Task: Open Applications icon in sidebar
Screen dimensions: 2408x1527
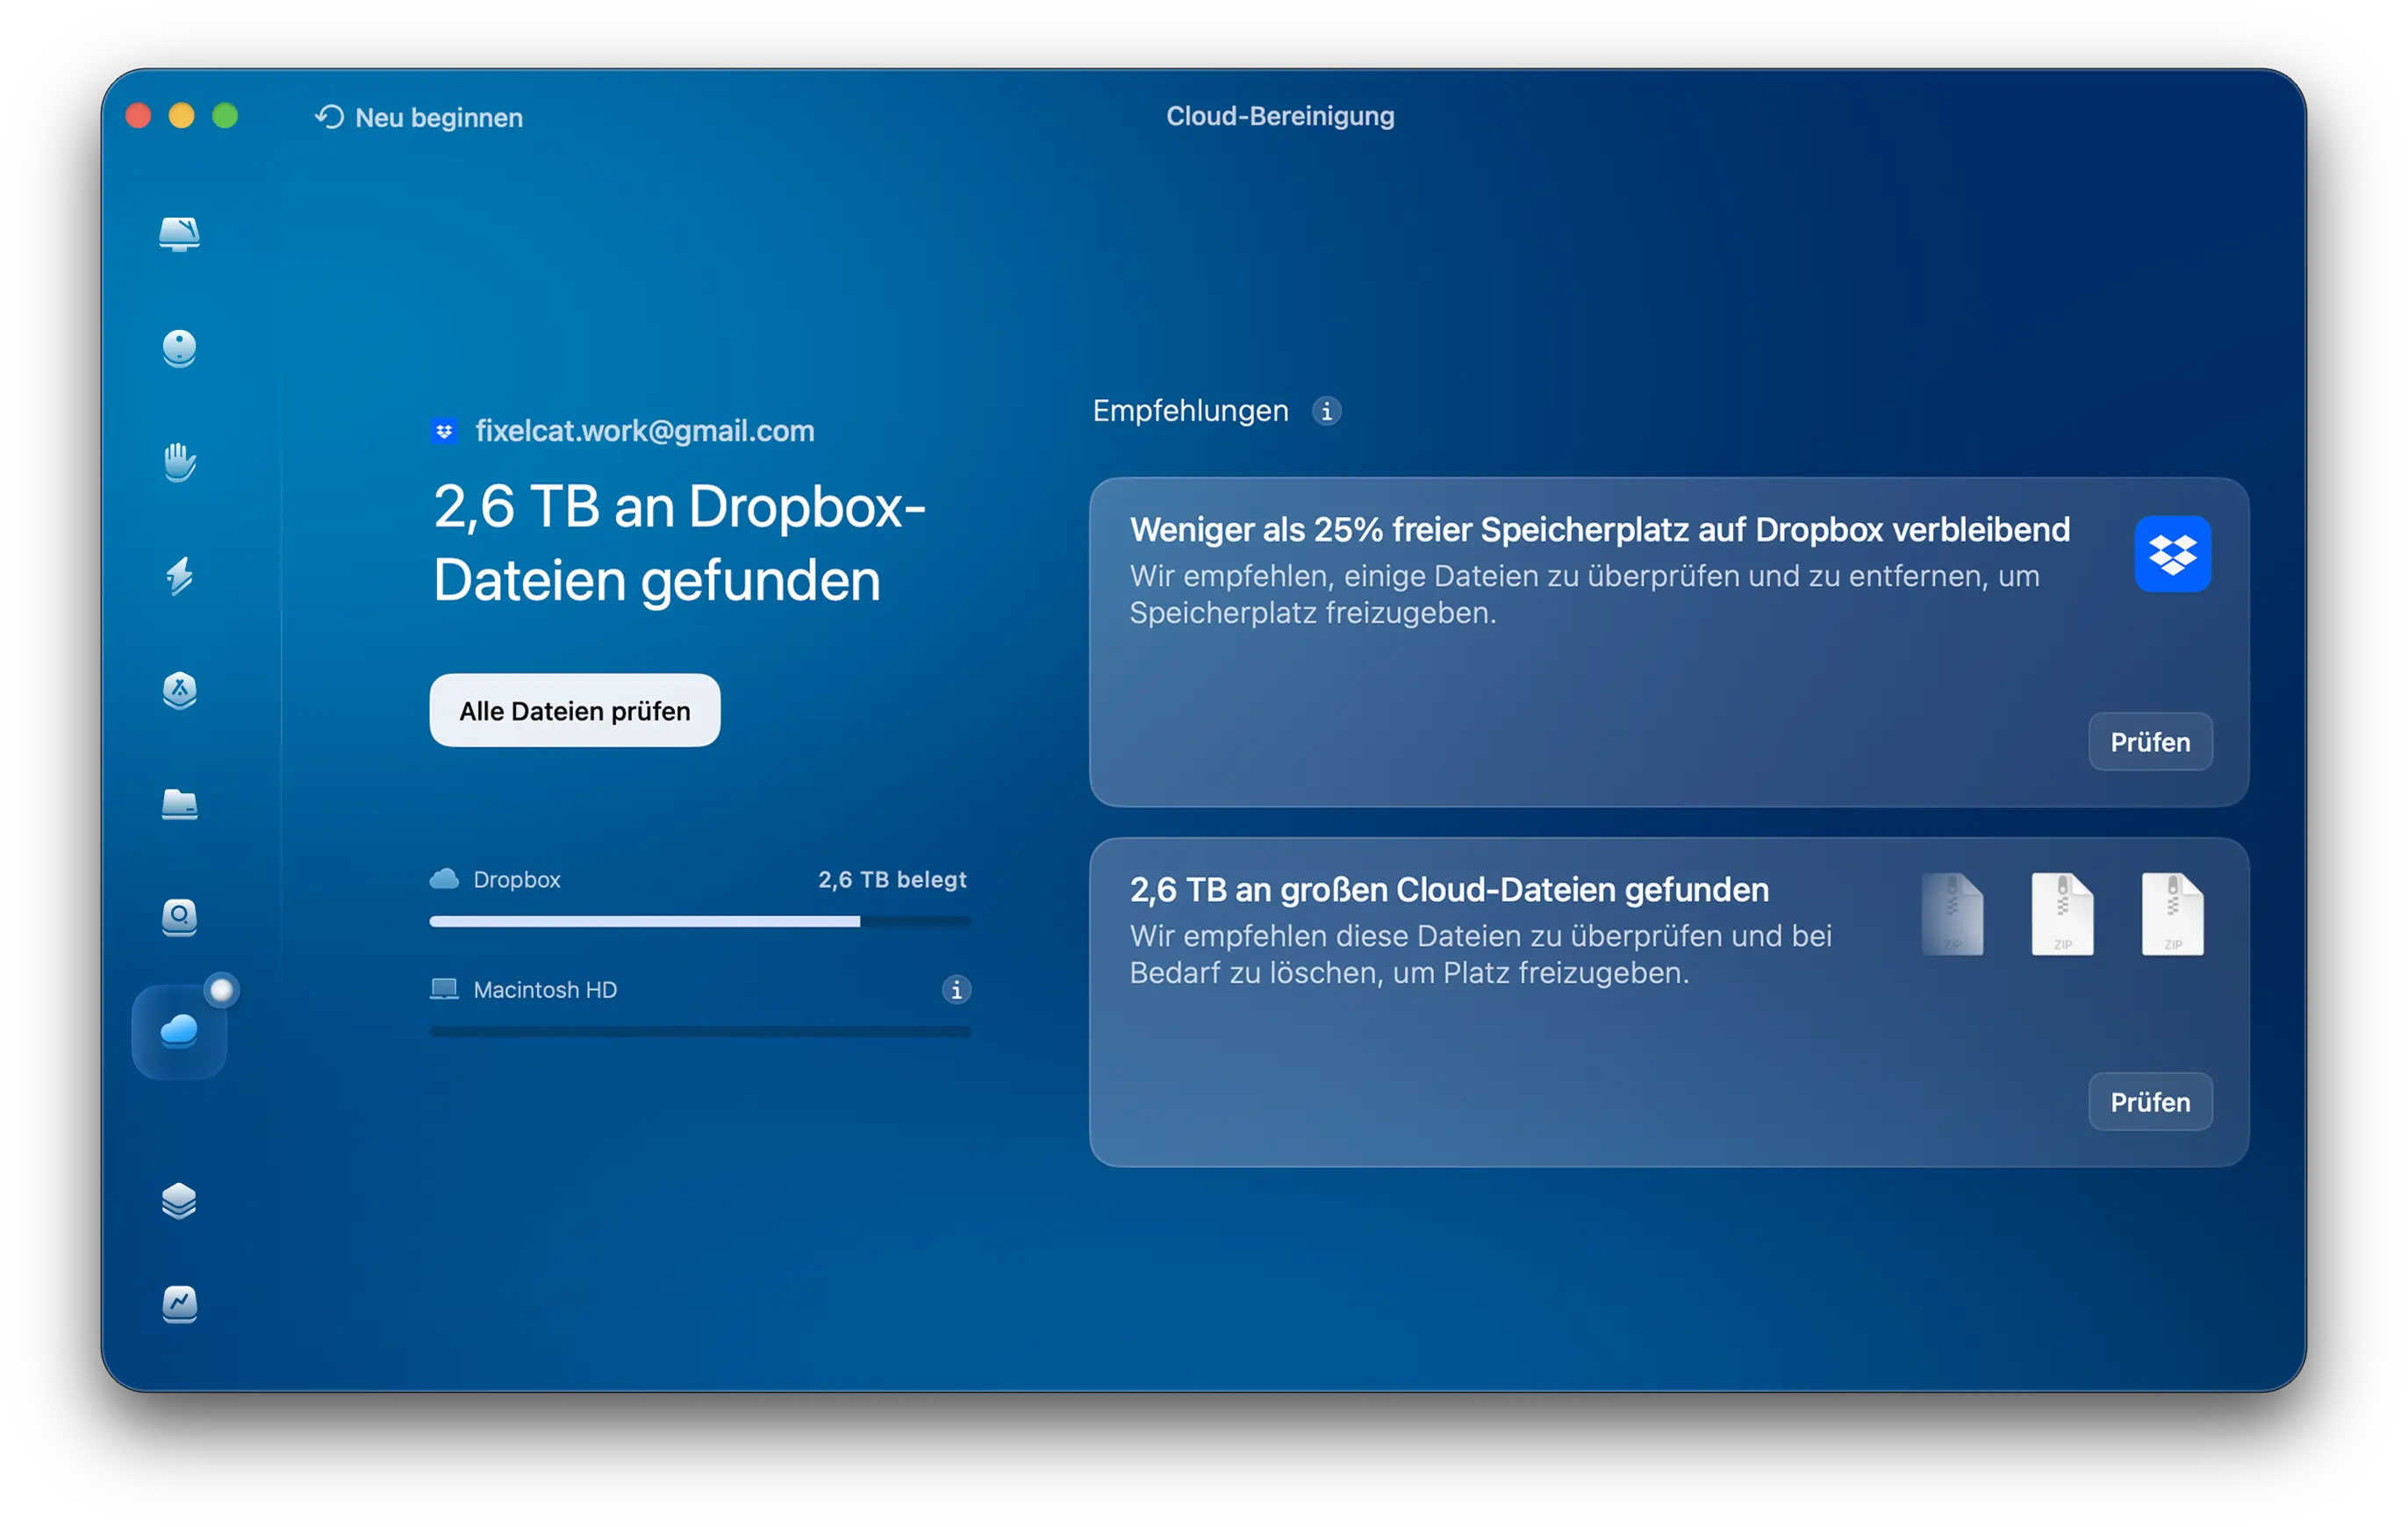Action: (x=179, y=690)
